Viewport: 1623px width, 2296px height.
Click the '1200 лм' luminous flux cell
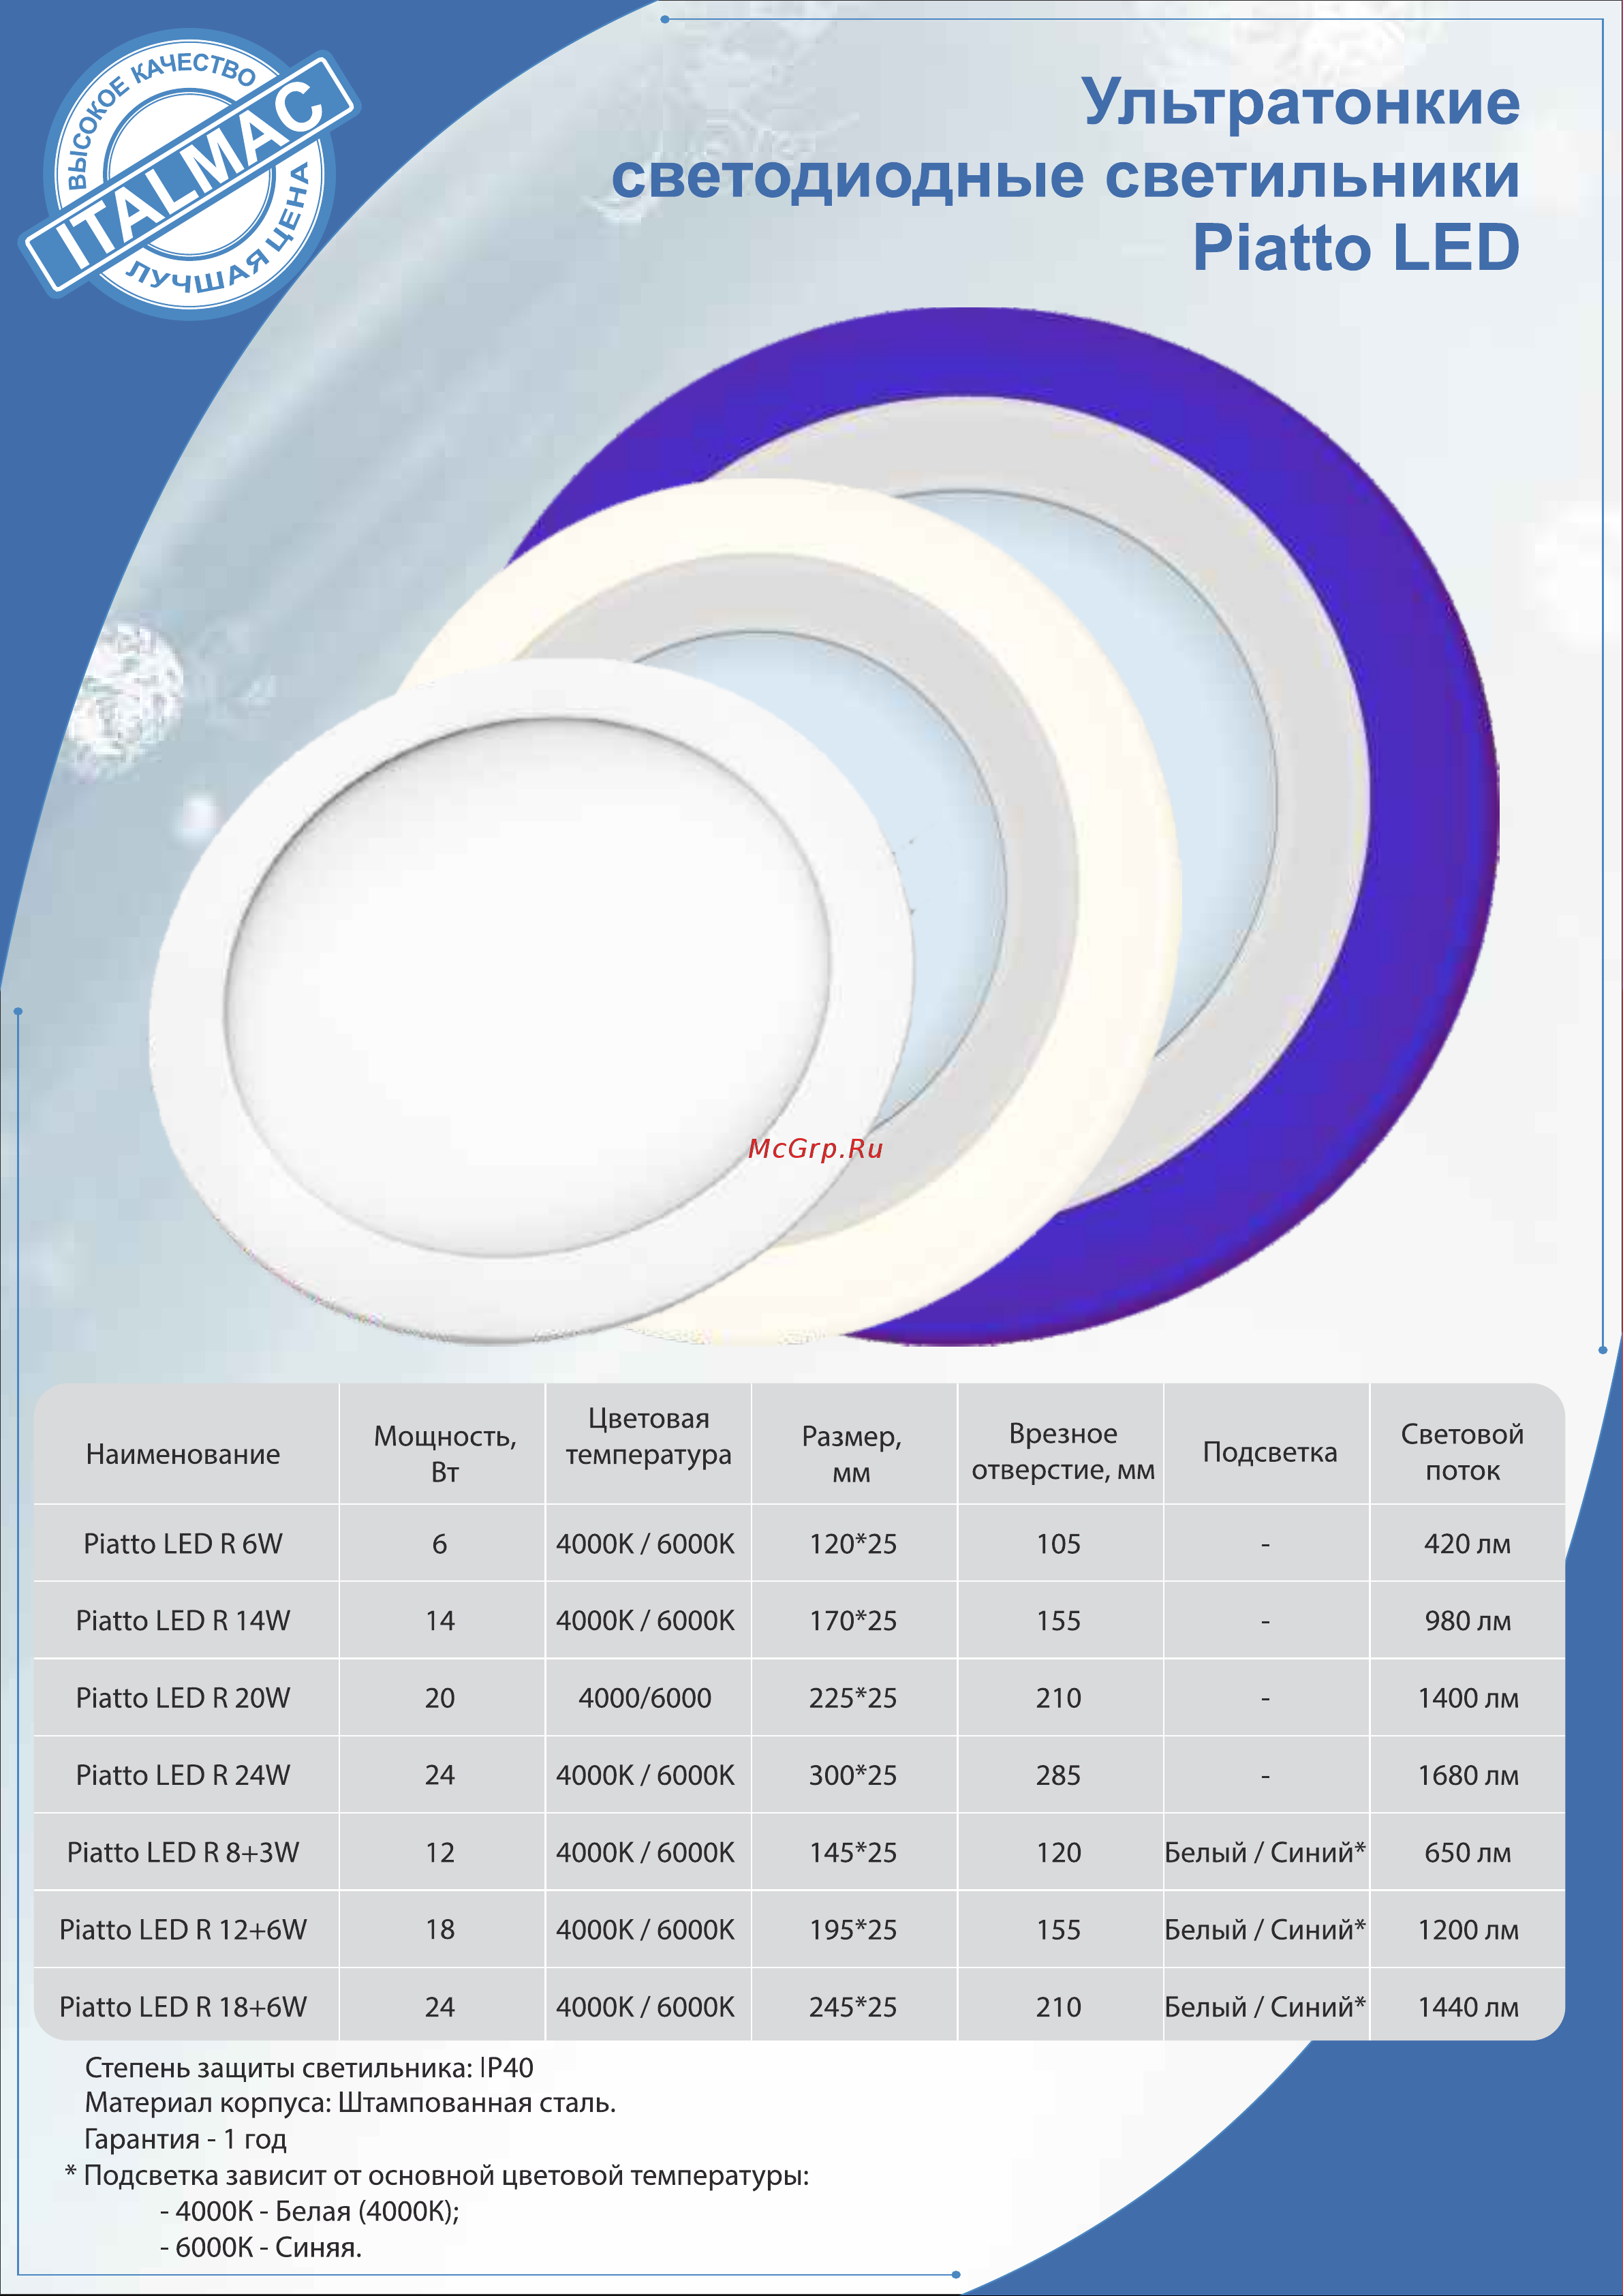click(x=1468, y=1930)
